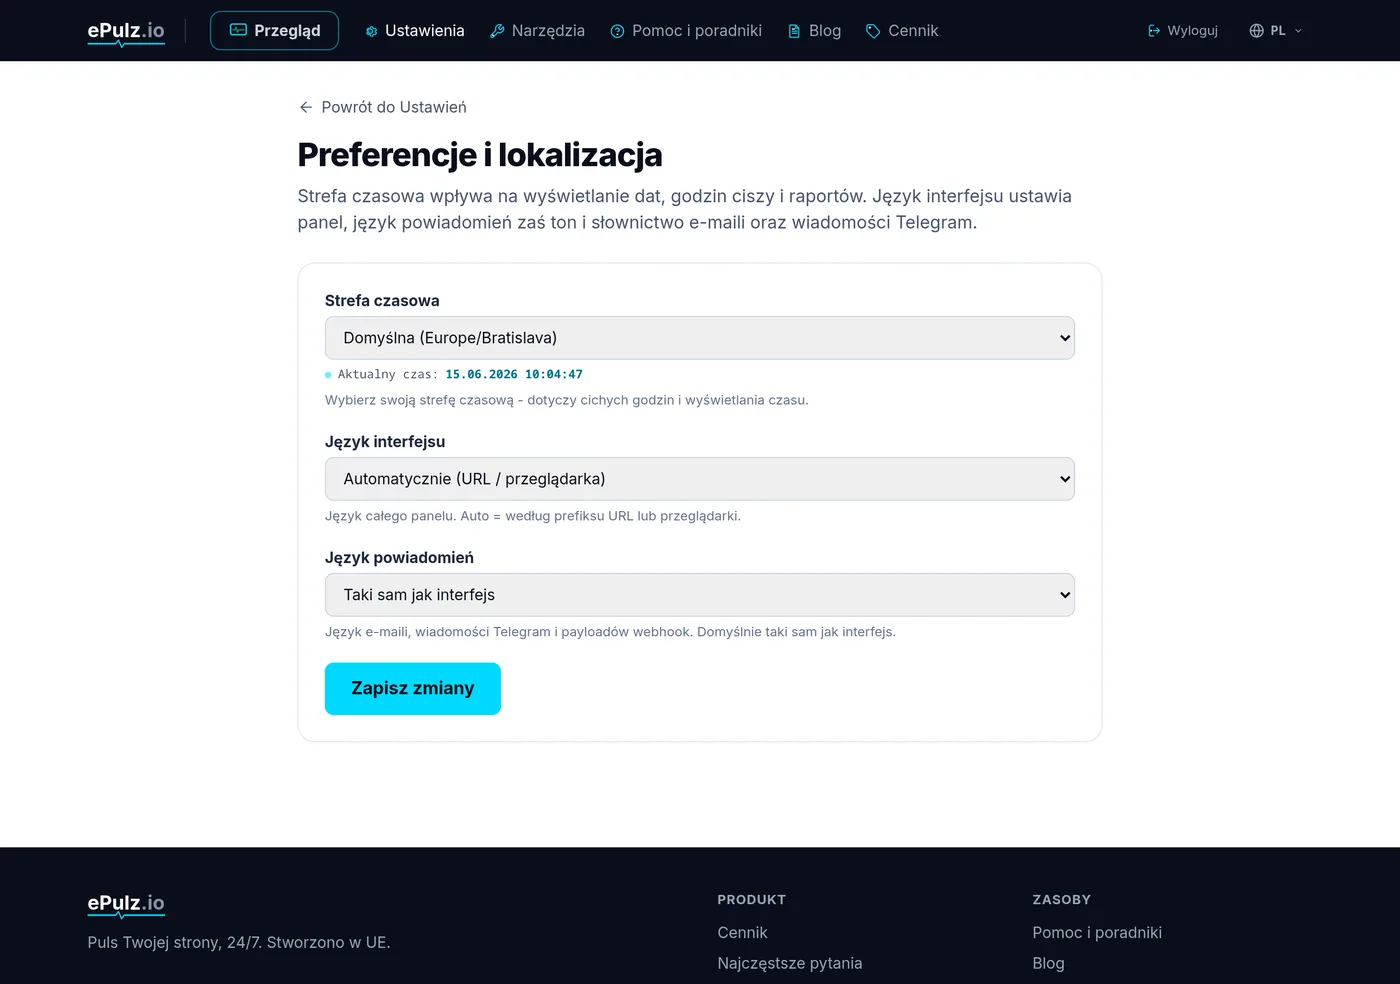Click the Cennik tag icon

(873, 31)
